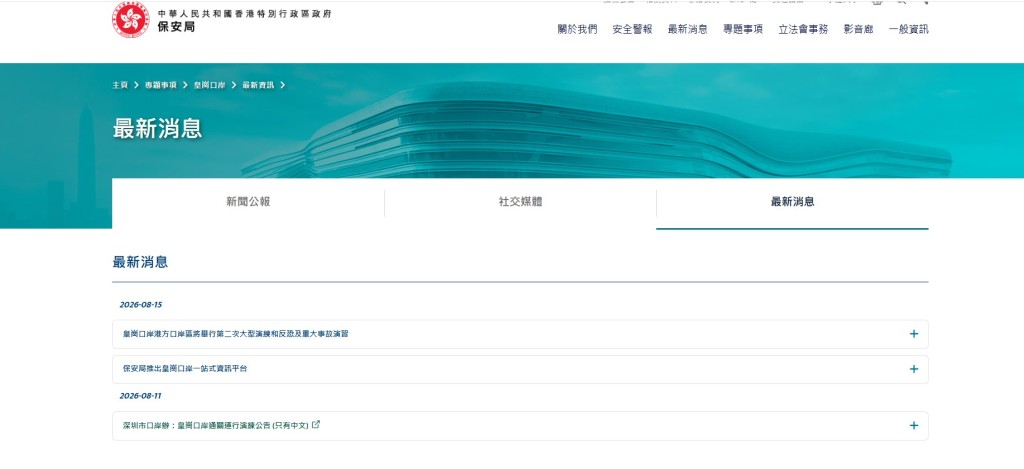Click the Hong Kong SAR bauhinia emblem logo
This screenshot has width=1024, height=469.
coord(131,19)
